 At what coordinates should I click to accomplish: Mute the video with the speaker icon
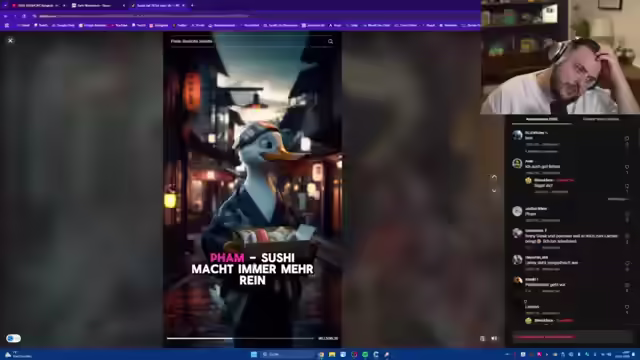tap(494, 338)
